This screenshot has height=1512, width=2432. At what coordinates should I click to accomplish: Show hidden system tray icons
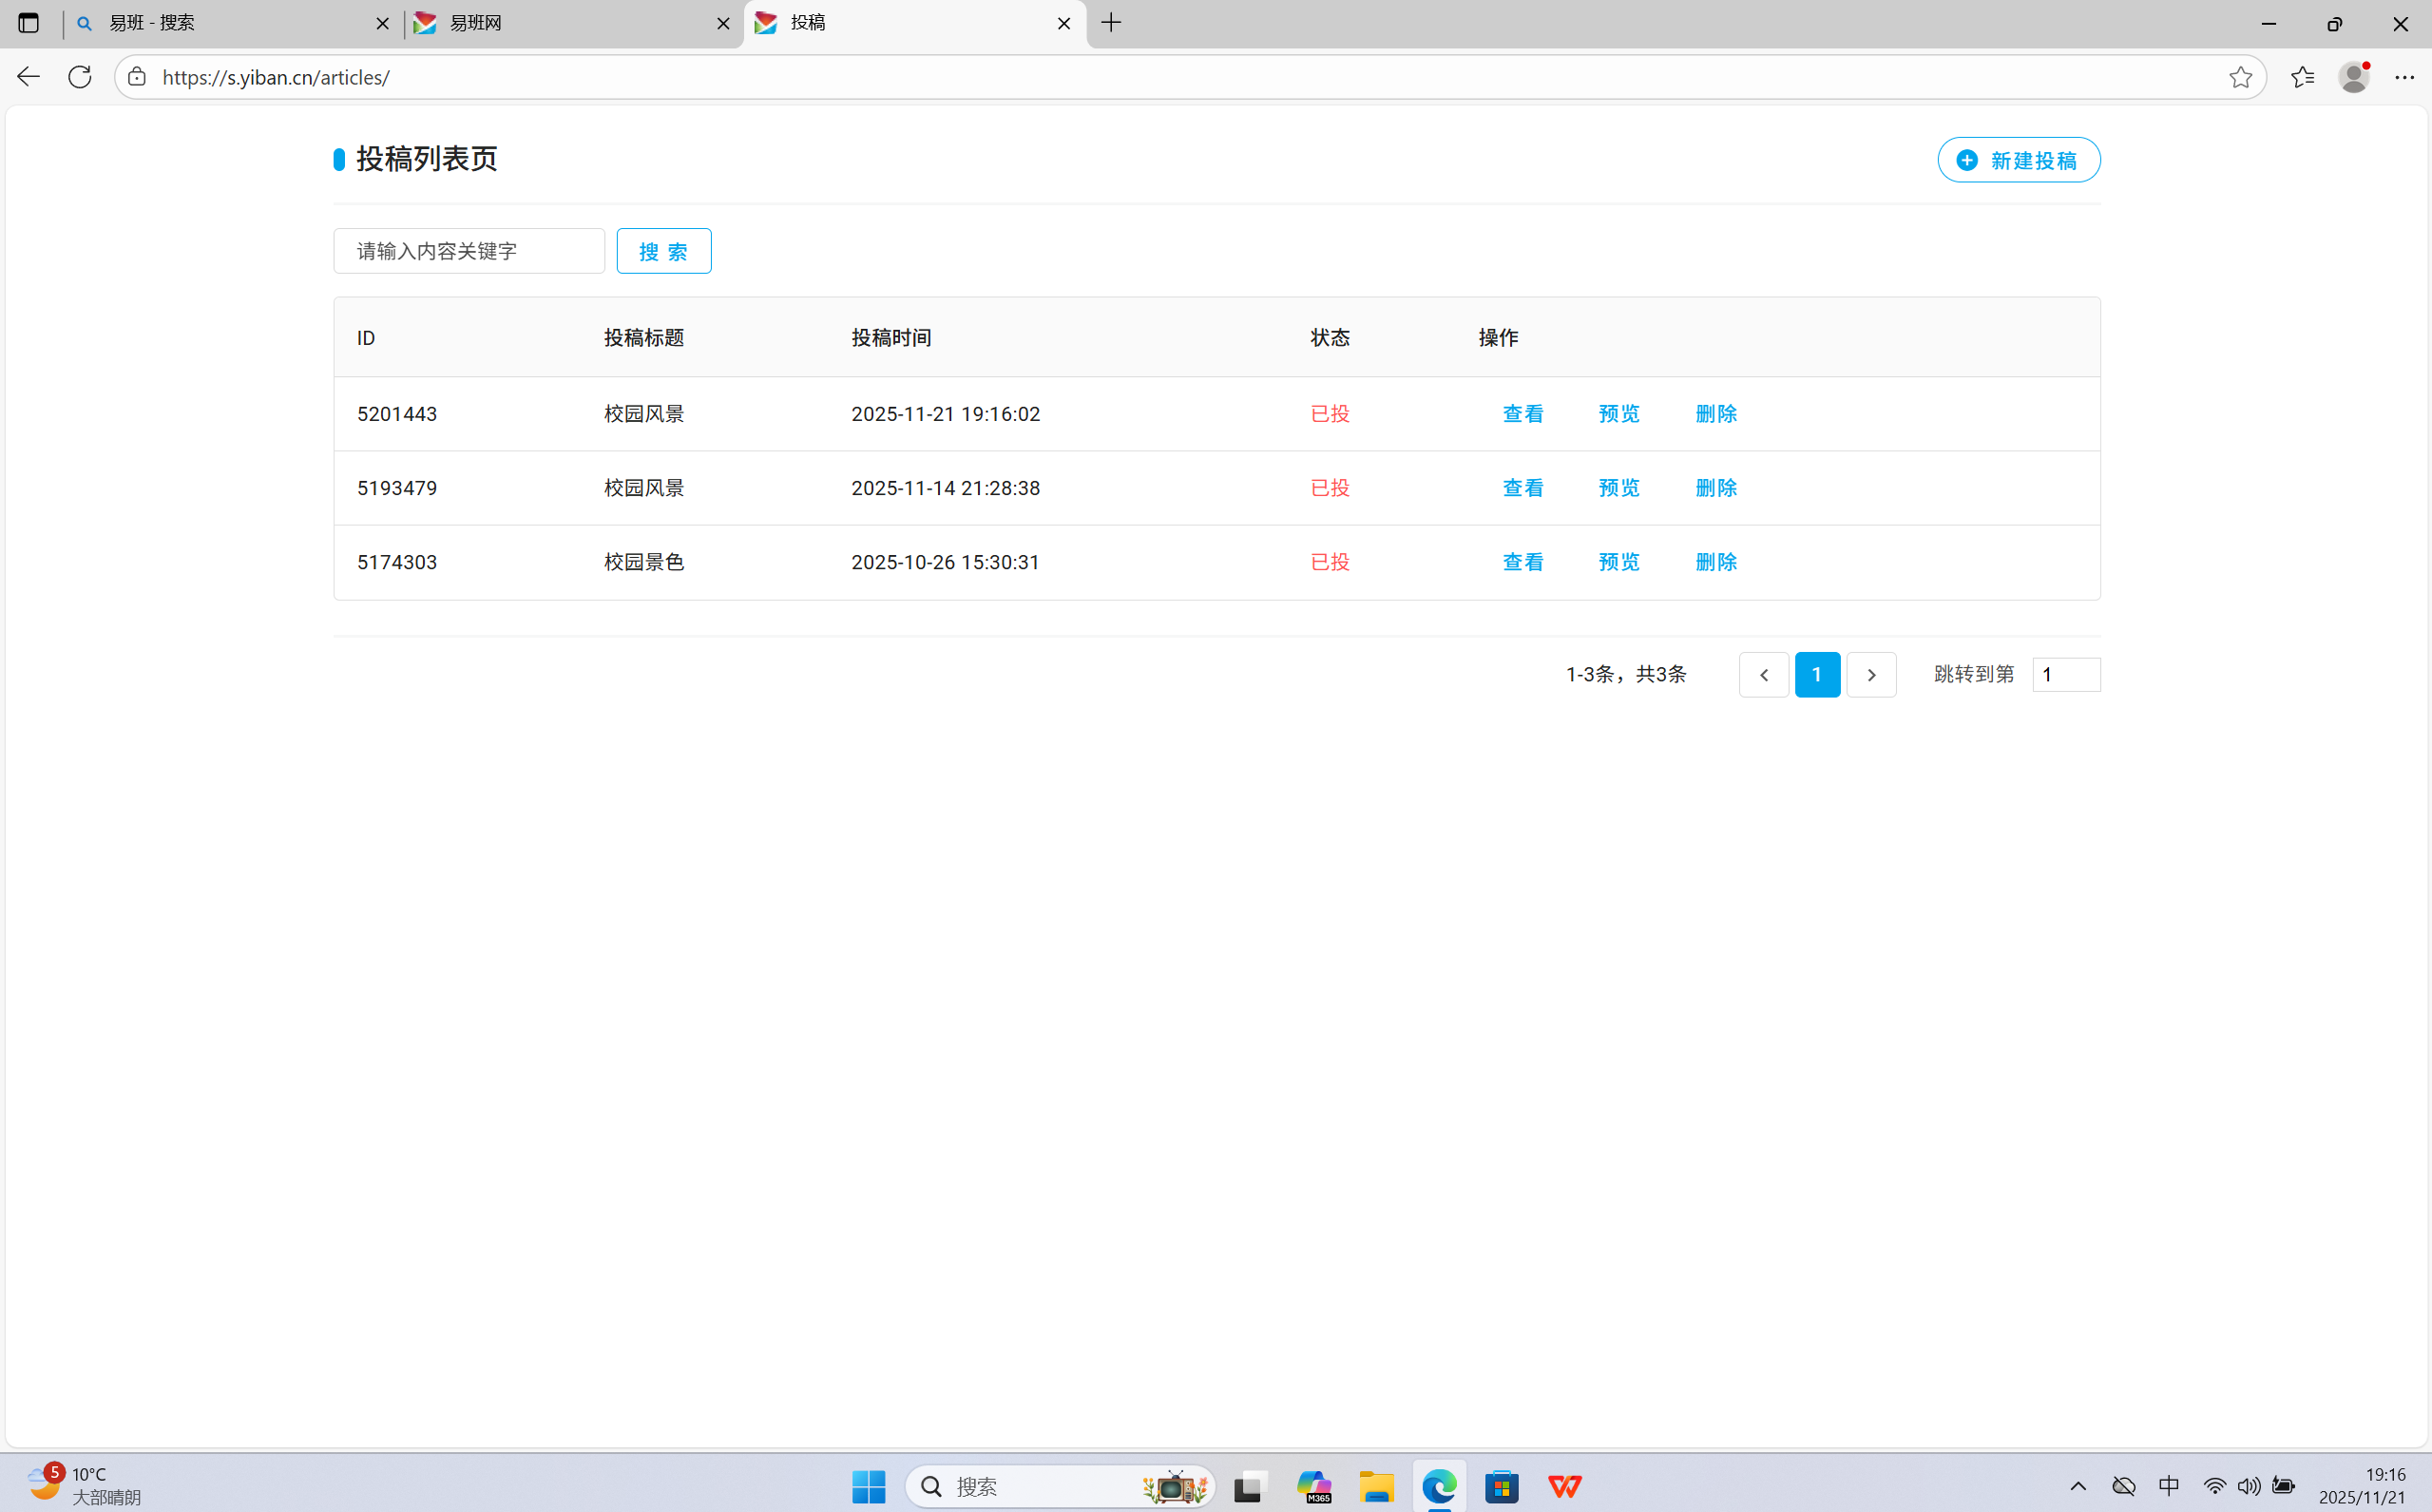2077,1486
